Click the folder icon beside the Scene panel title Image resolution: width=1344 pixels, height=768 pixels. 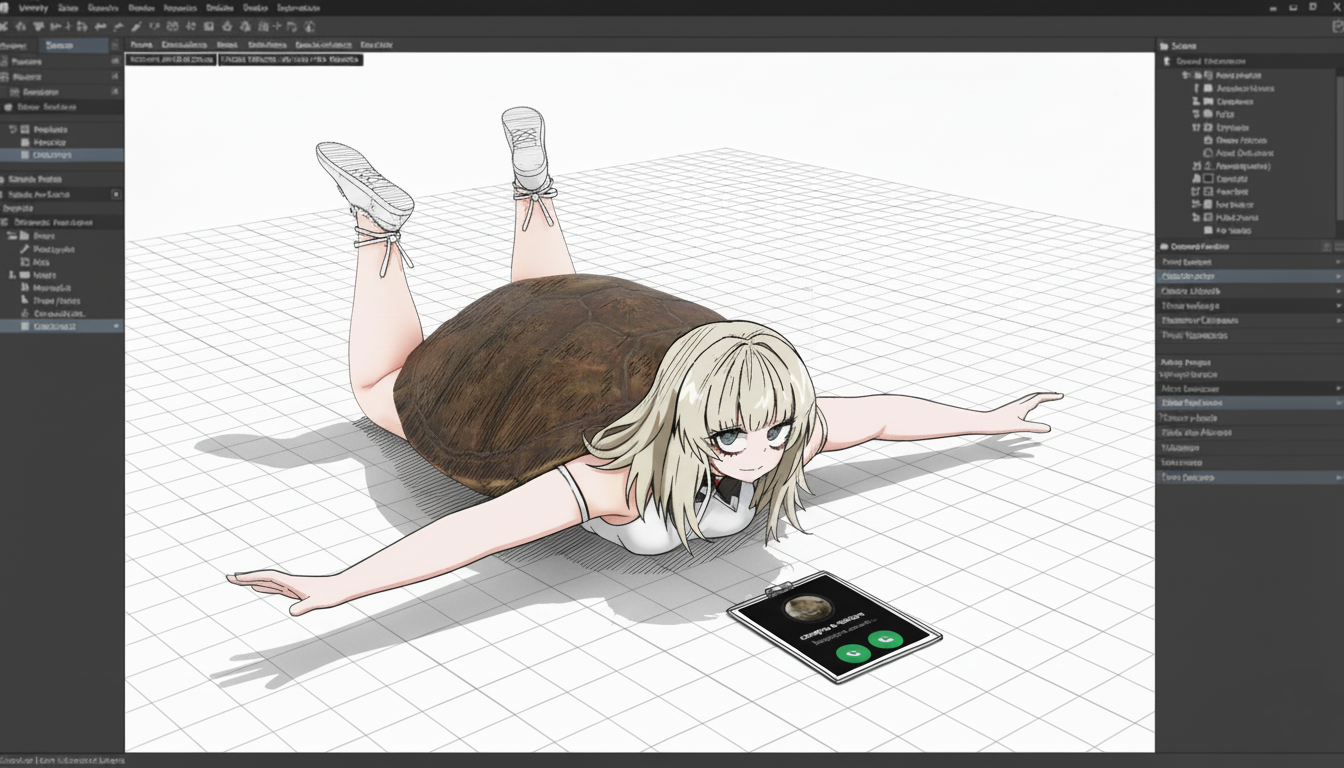tap(1164, 46)
